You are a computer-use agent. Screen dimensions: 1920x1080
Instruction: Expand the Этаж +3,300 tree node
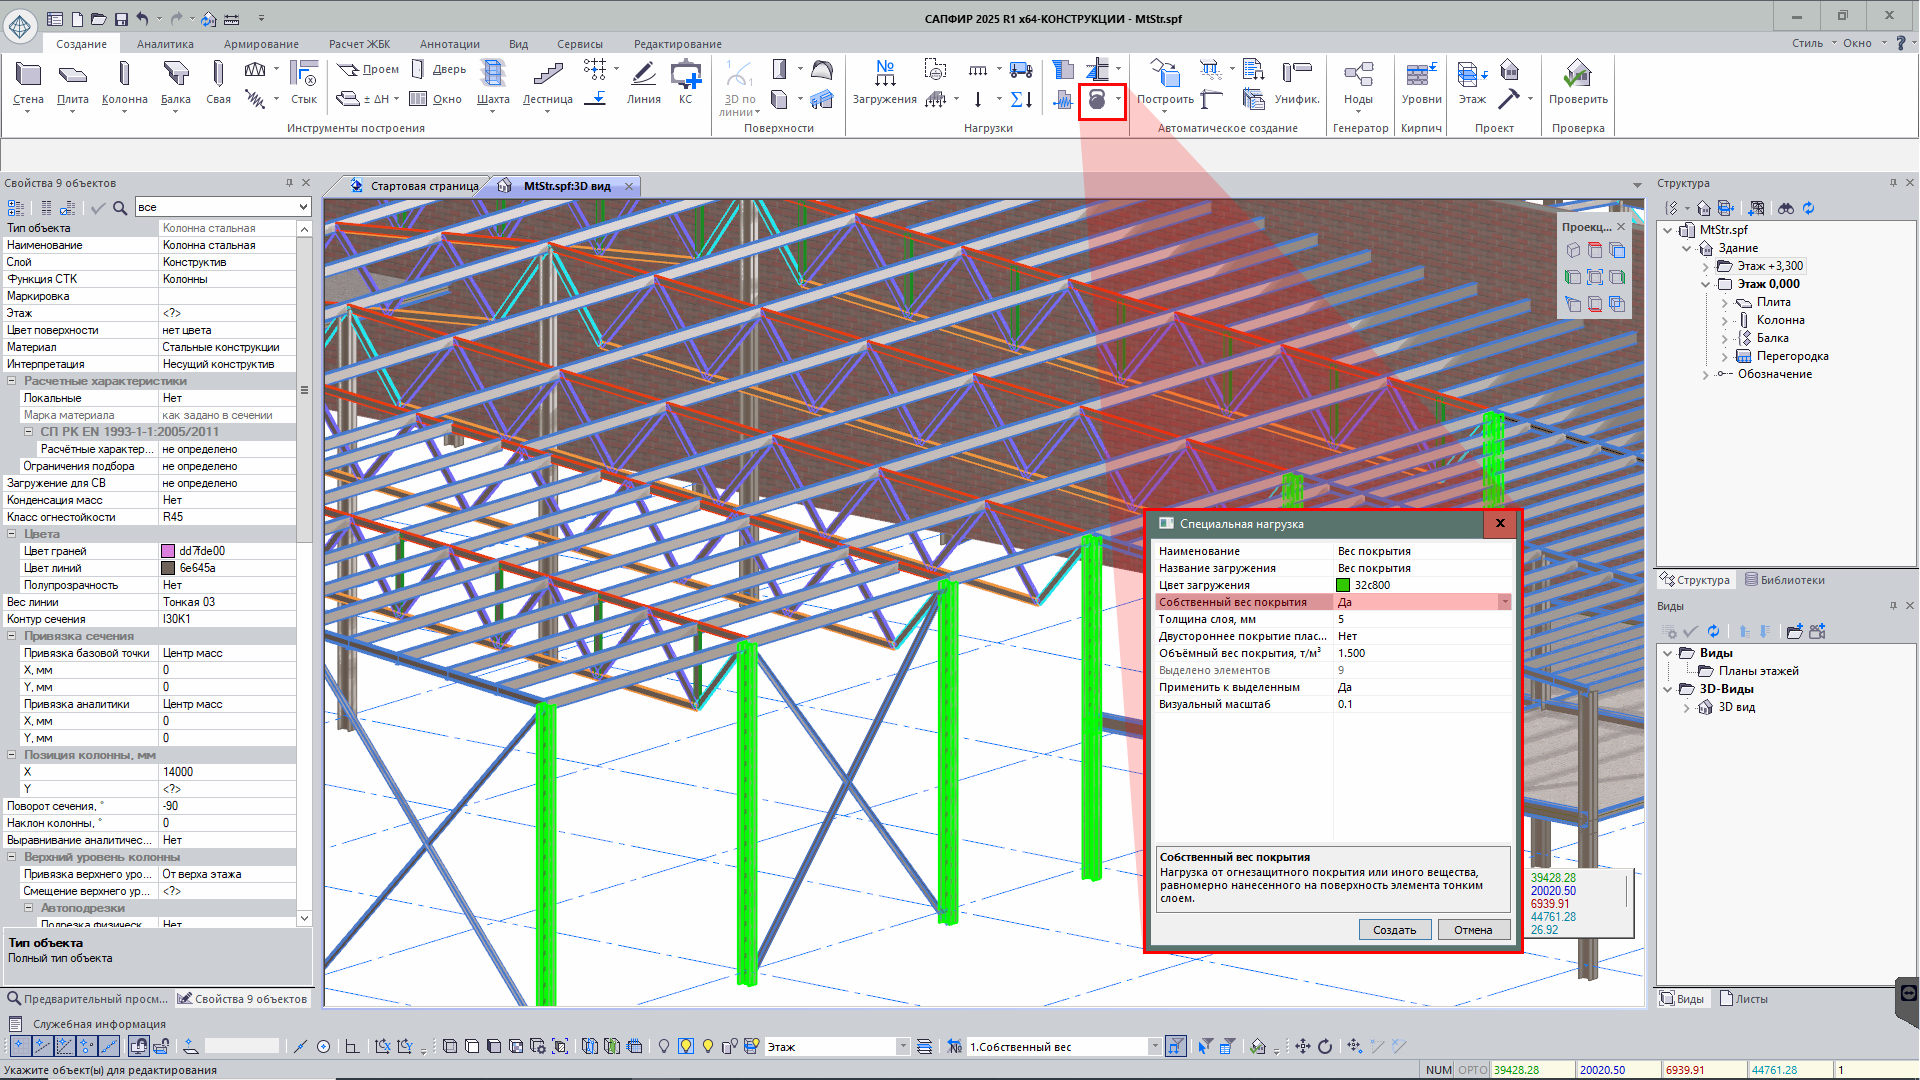[x=1706, y=266]
